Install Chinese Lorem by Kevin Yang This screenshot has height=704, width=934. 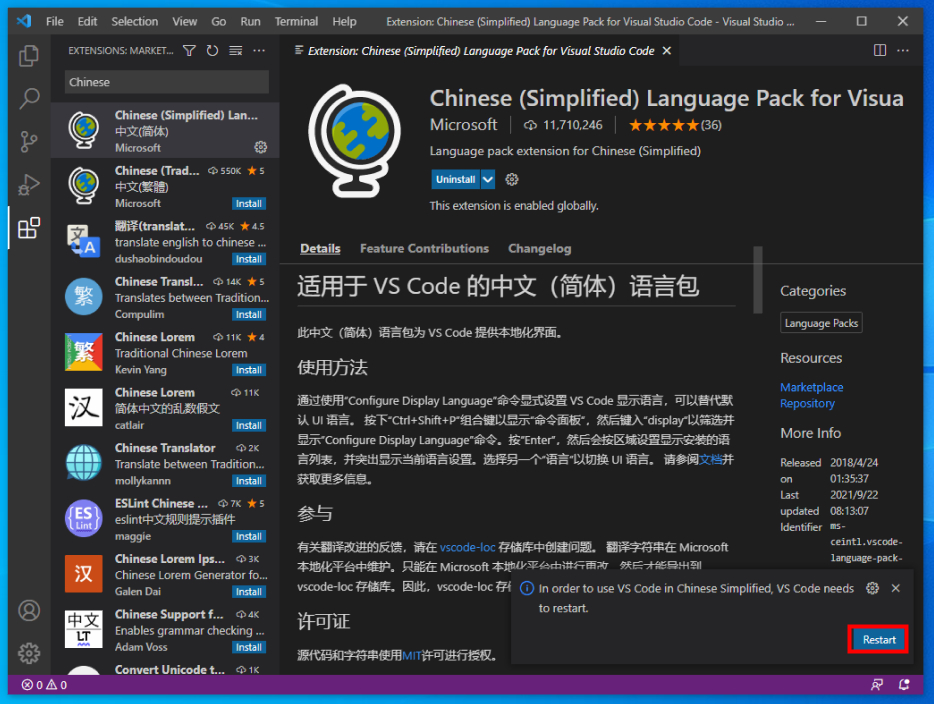(248, 370)
